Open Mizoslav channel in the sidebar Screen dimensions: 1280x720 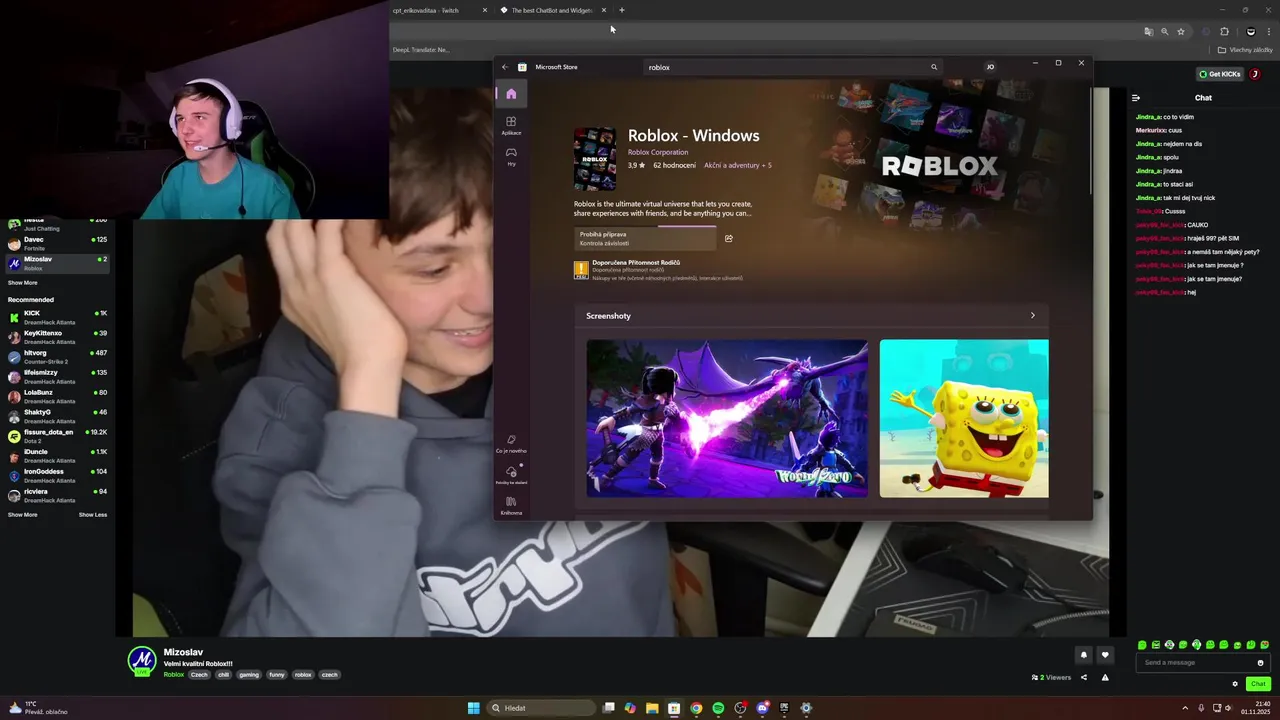pyautogui.click(x=58, y=263)
